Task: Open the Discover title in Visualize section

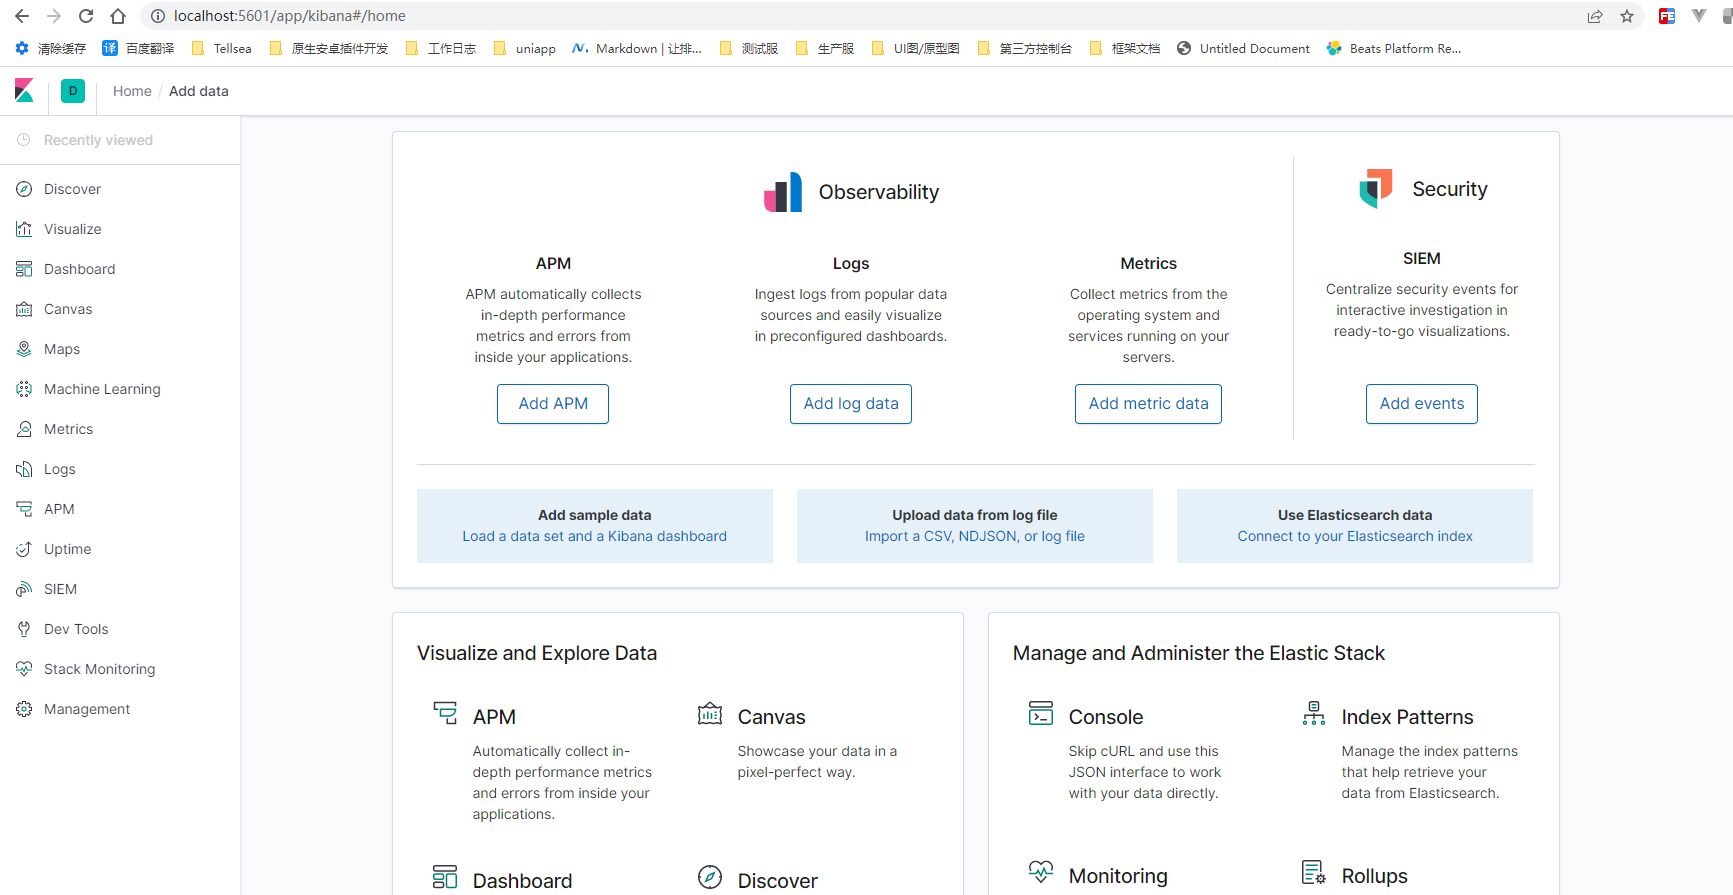Action: point(777,881)
